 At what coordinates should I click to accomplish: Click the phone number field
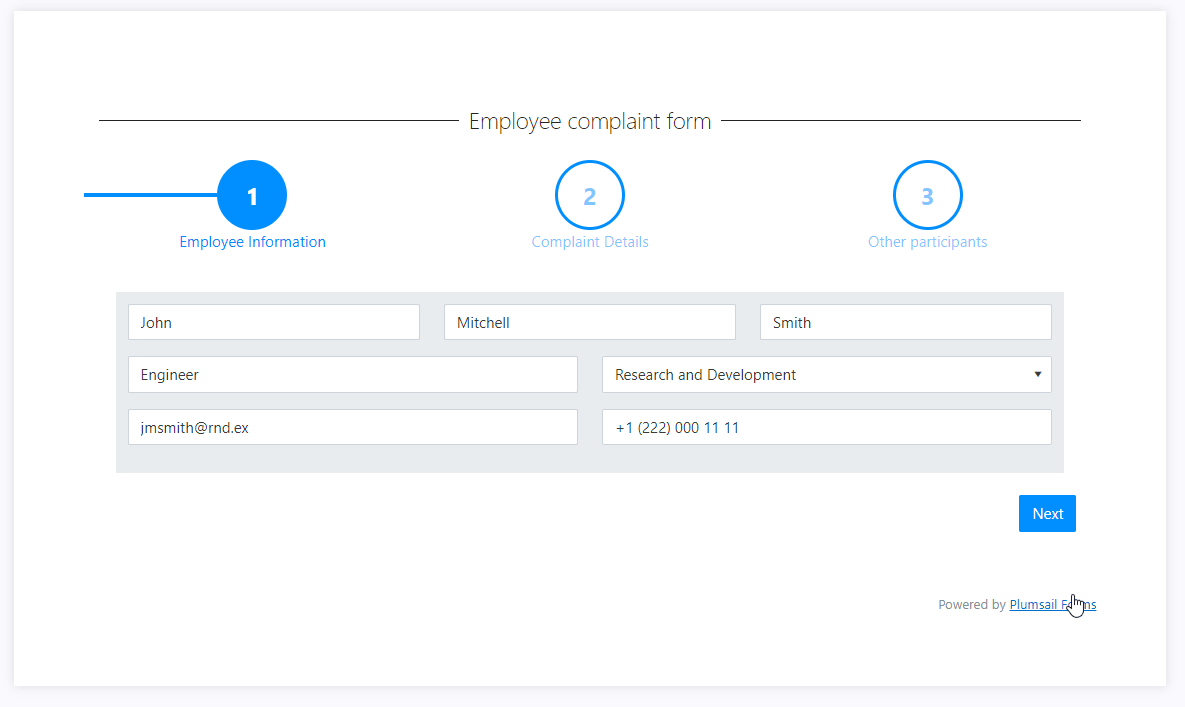[826, 427]
